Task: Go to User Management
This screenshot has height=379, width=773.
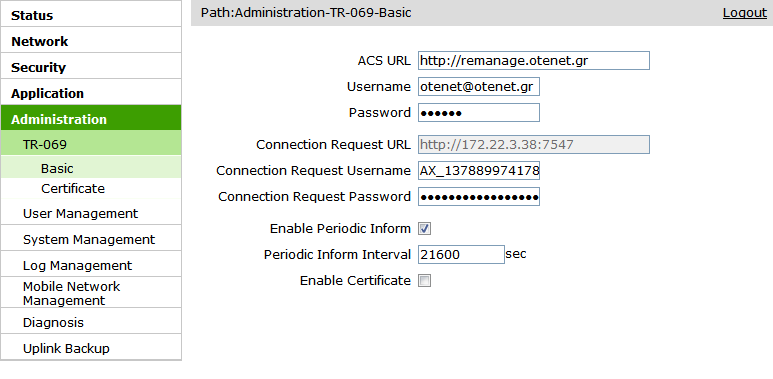Action: [x=91, y=213]
